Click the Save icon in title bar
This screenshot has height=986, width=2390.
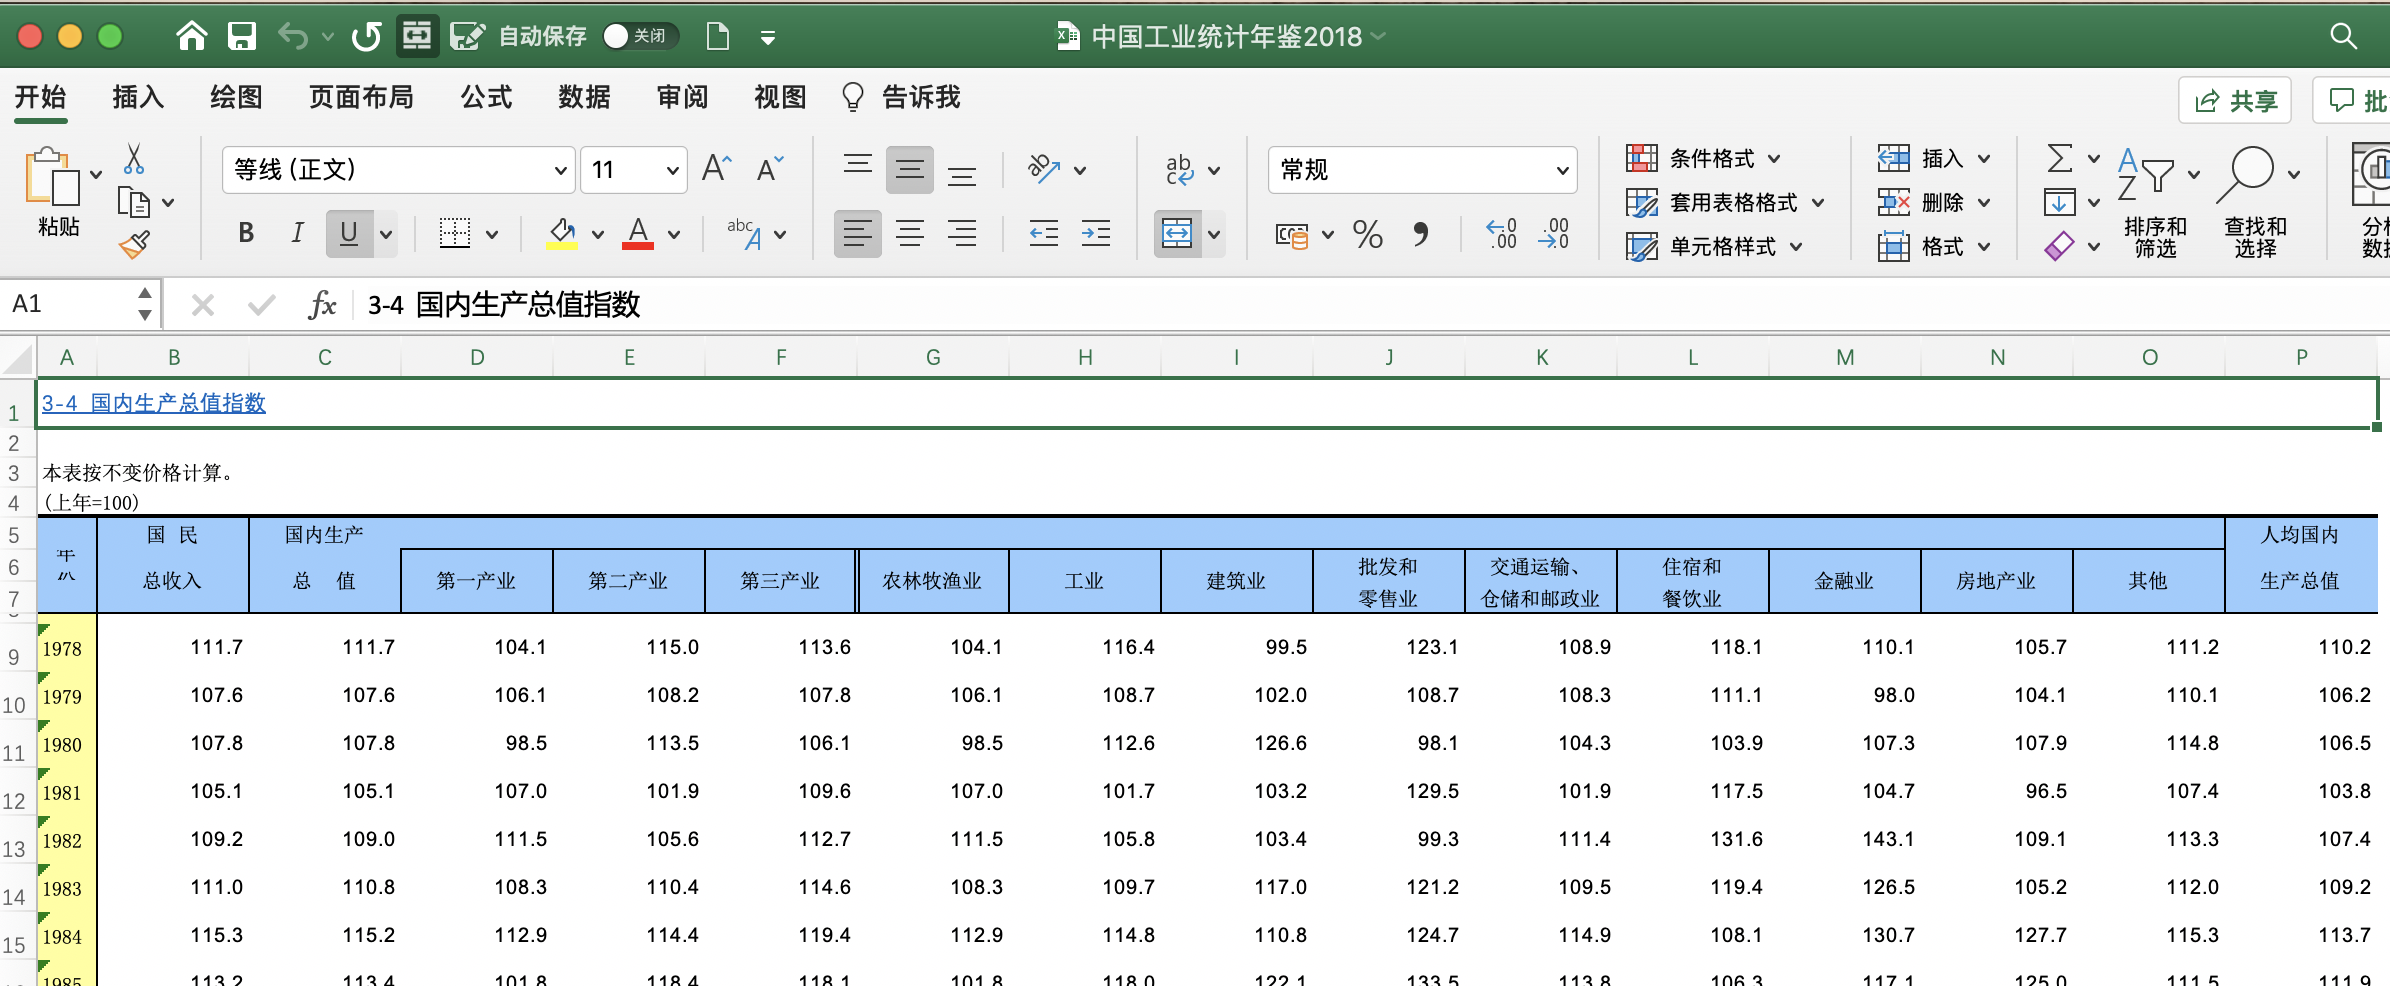click(x=242, y=37)
